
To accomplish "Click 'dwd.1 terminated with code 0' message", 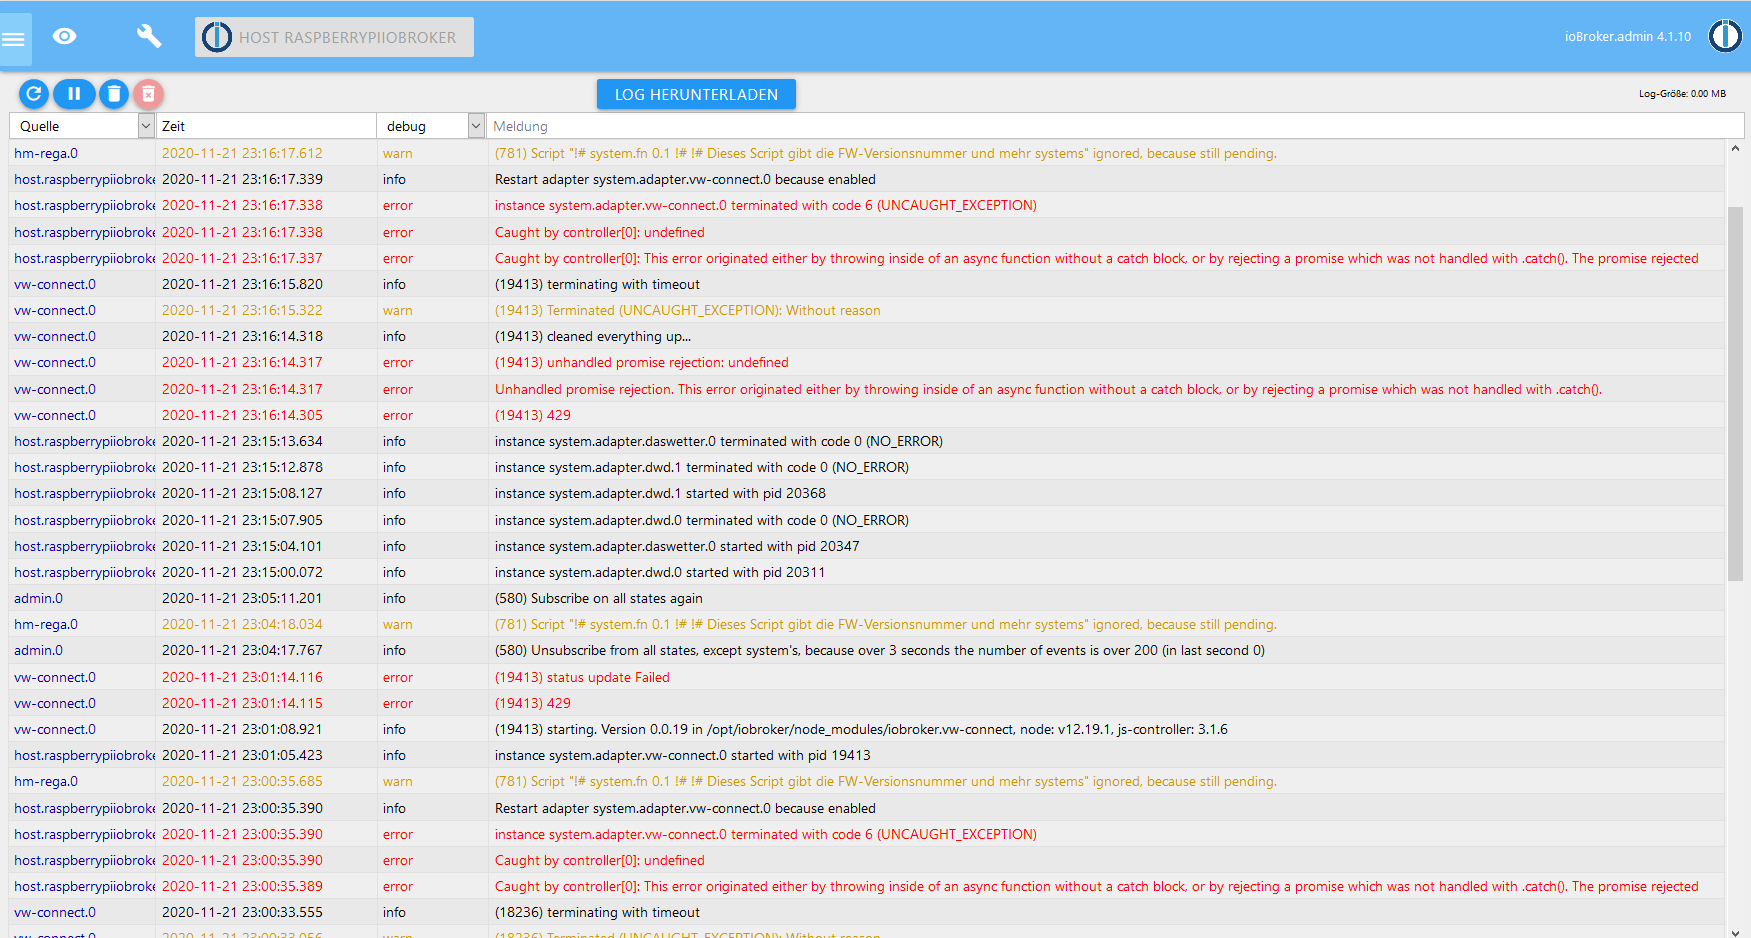I will (x=702, y=467).
